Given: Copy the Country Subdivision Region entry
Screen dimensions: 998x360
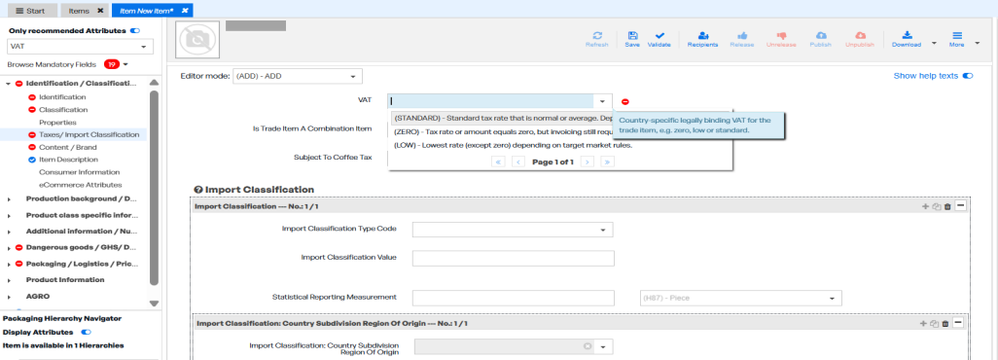Looking at the screenshot, I should [x=934, y=323].
